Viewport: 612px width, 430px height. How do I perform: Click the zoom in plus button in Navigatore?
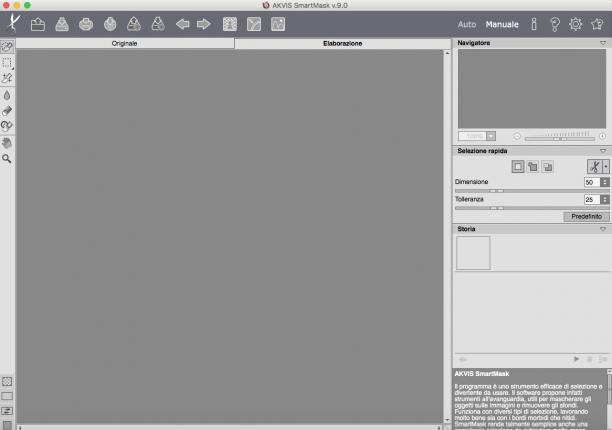[x=602, y=136]
